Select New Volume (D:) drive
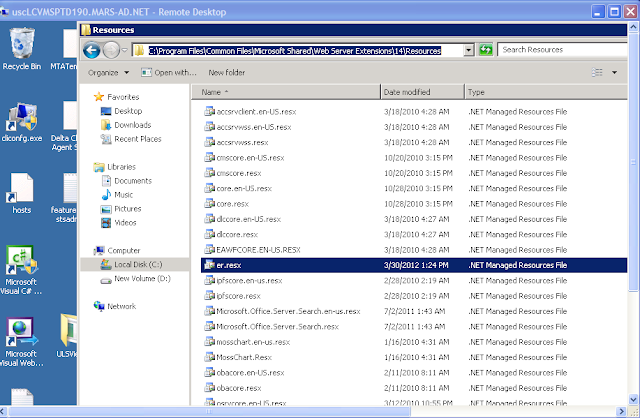The width and height of the screenshot is (640, 418). [136, 279]
